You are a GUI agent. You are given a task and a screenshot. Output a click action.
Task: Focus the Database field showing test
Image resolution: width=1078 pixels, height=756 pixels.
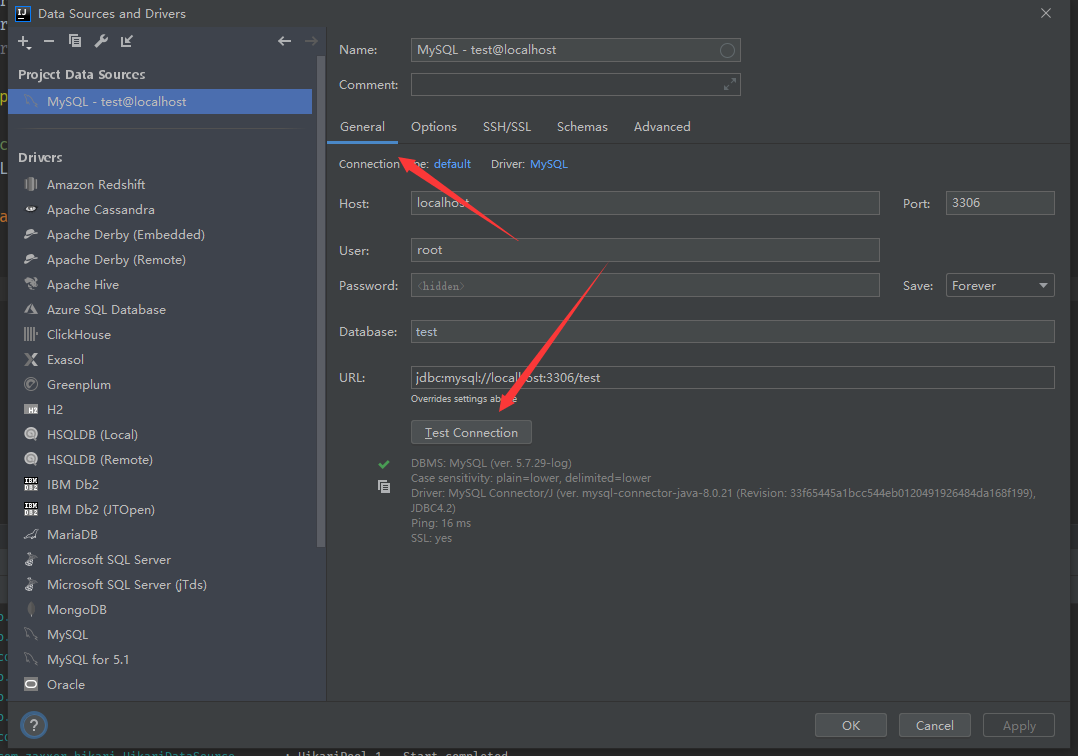coord(732,332)
